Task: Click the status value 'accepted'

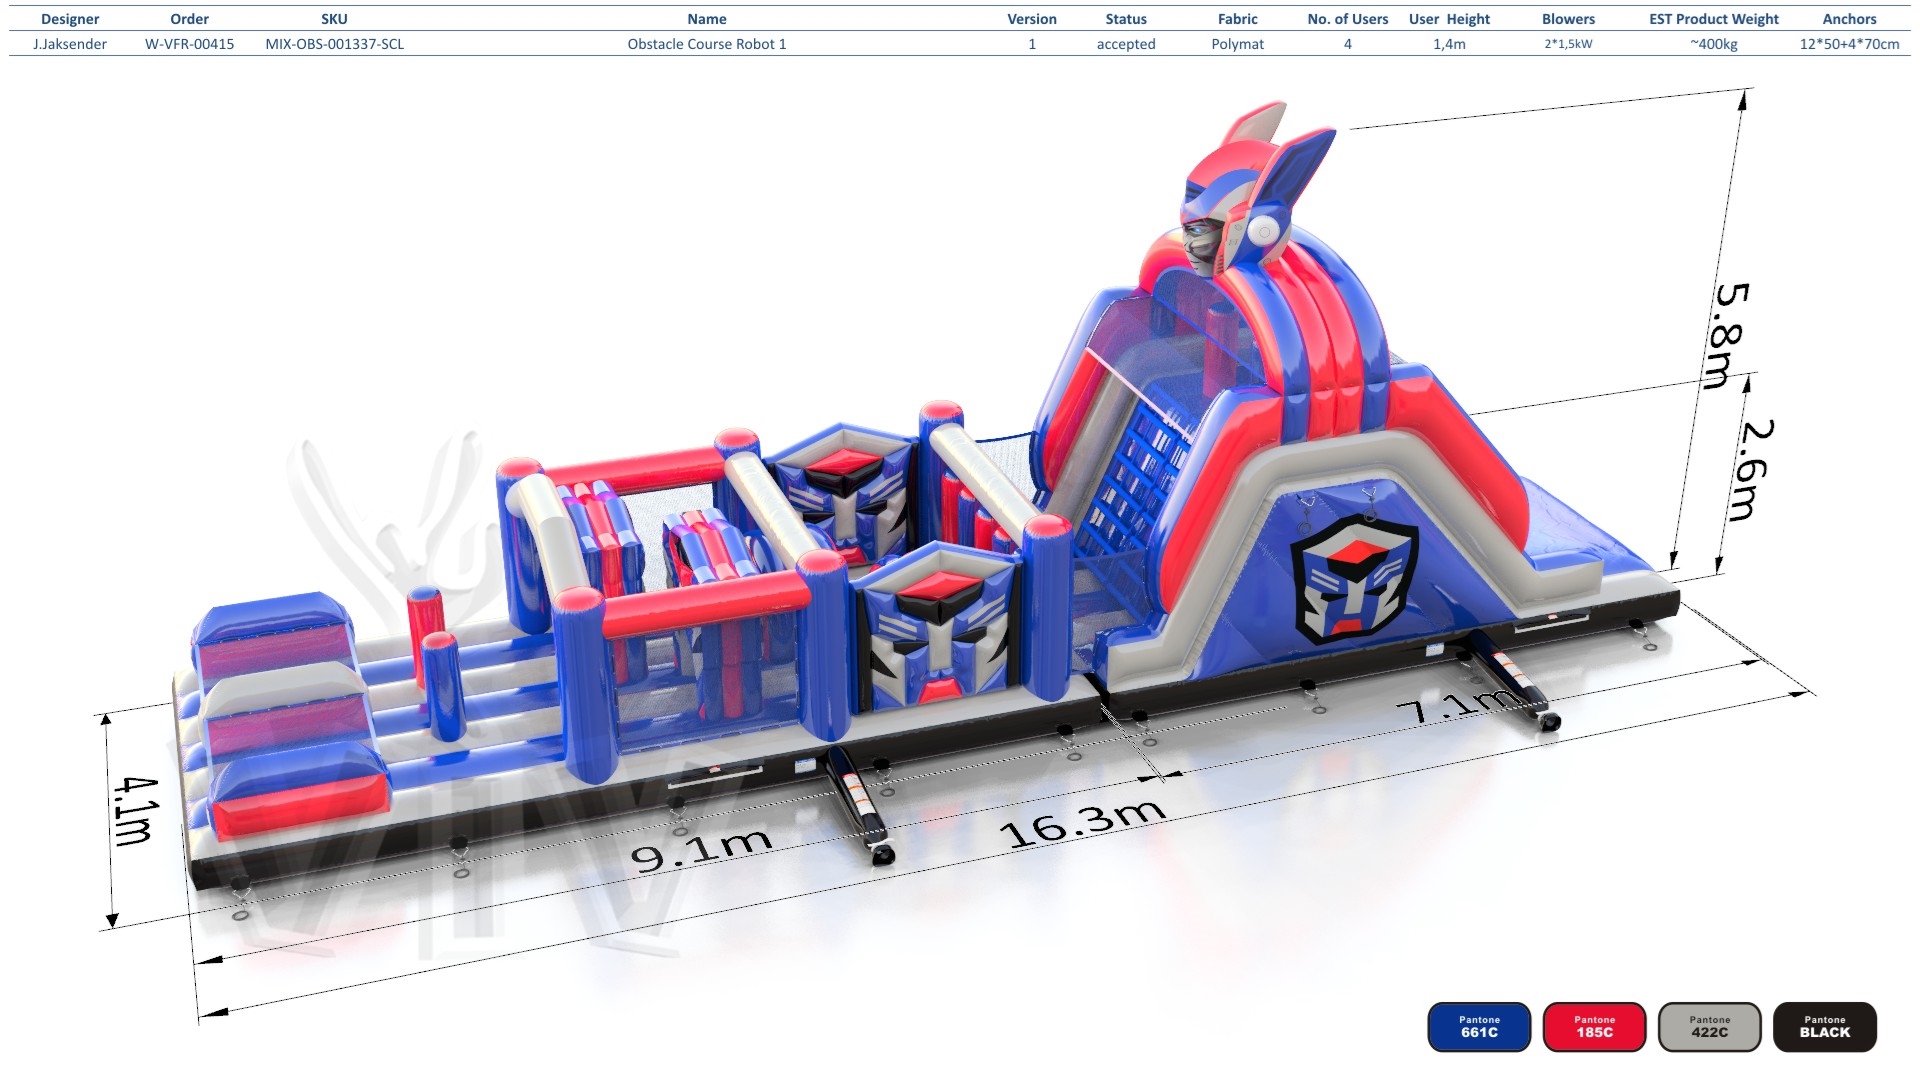Action: (1126, 44)
